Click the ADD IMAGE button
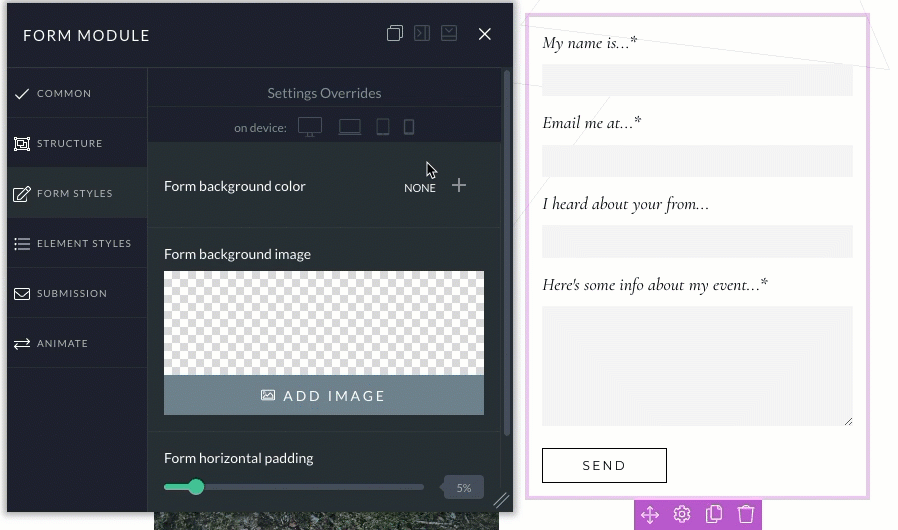 pyautogui.click(x=324, y=395)
